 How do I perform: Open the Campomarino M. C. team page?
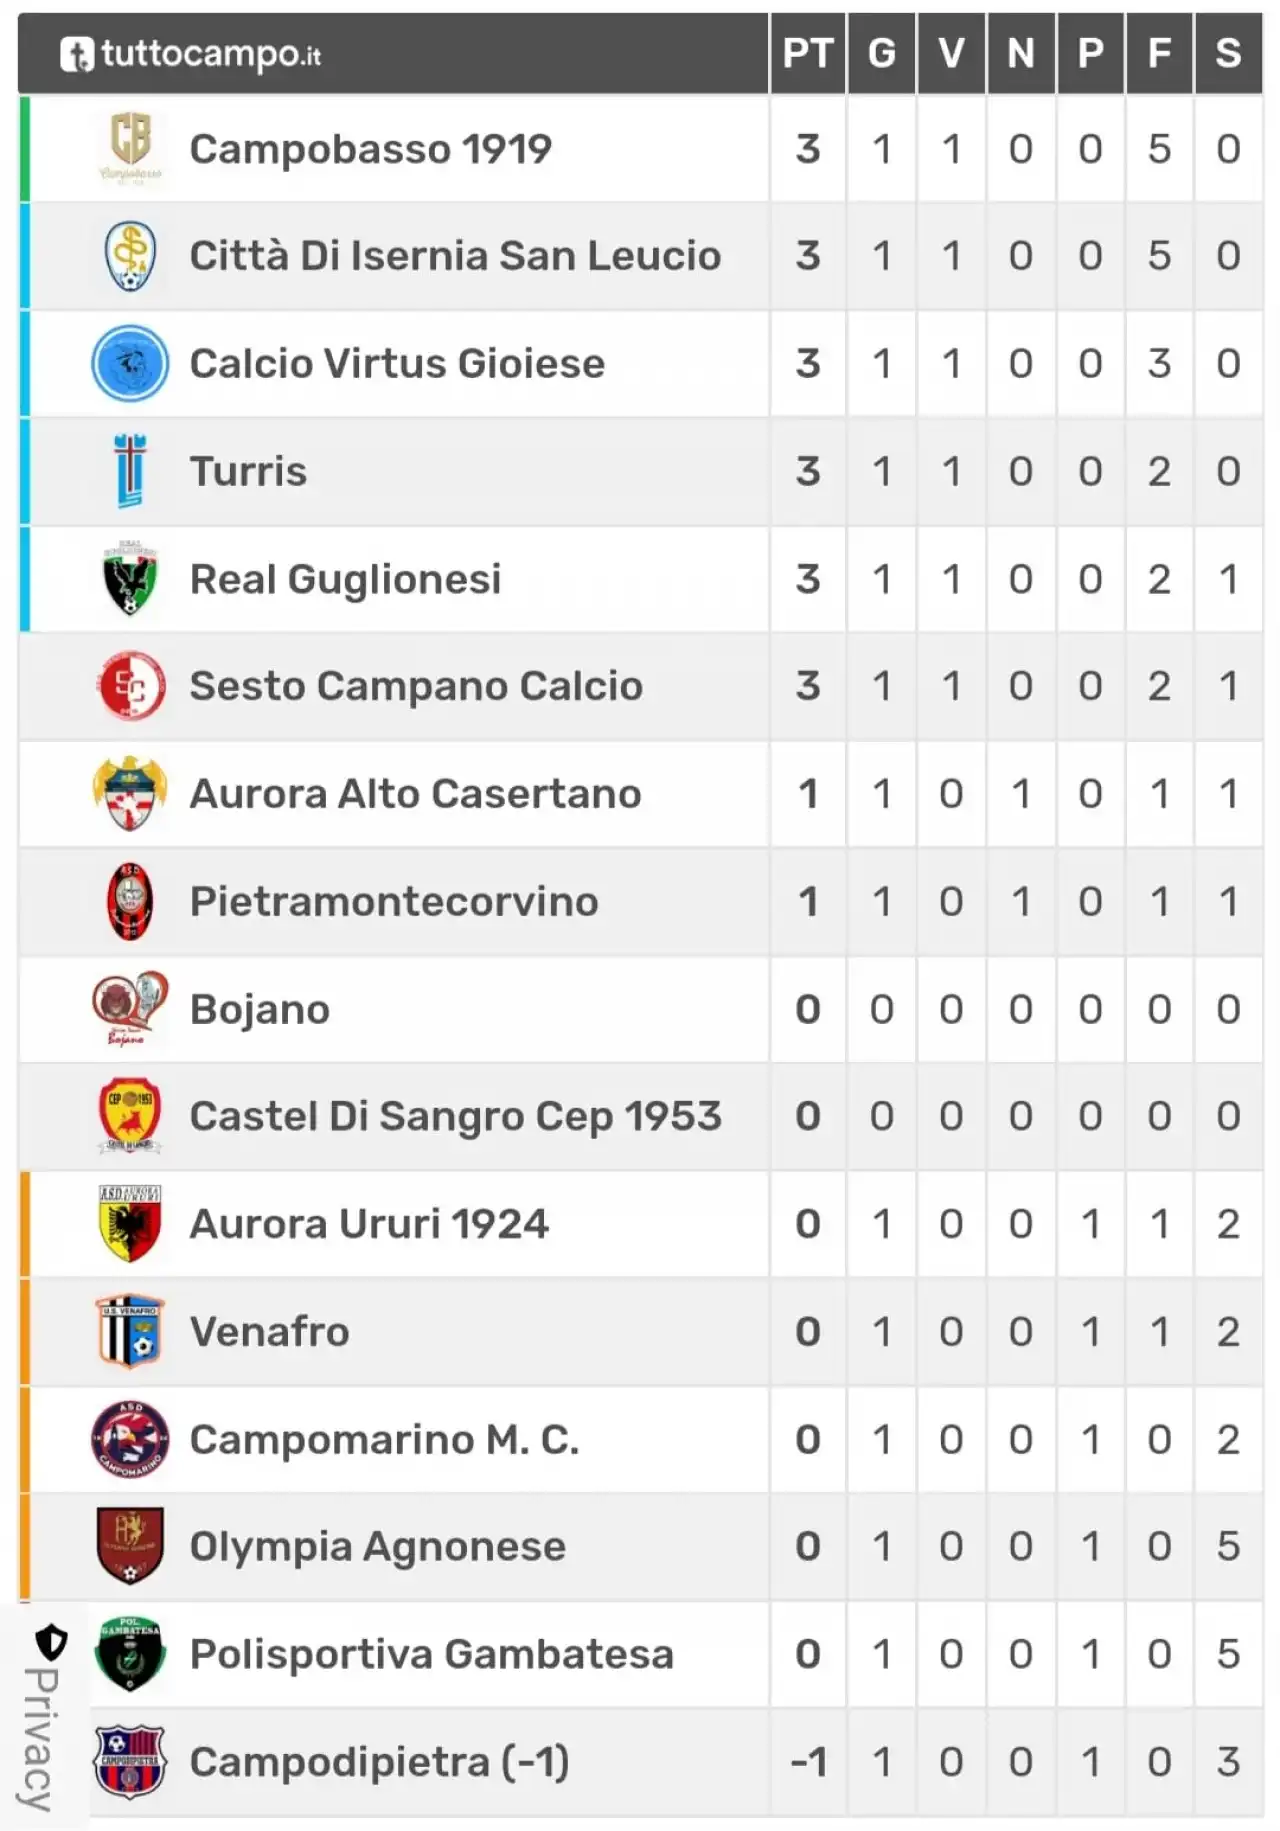(384, 1440)
